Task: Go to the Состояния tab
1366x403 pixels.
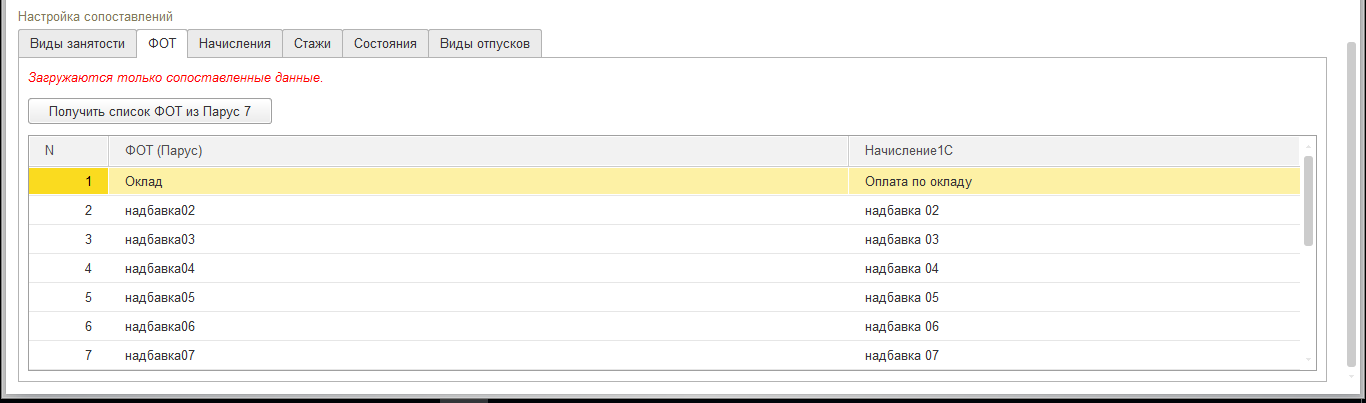Action: point(385,43)
